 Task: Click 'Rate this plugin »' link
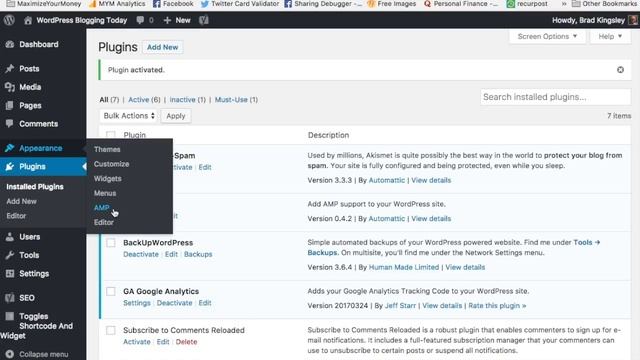point(497,305)
